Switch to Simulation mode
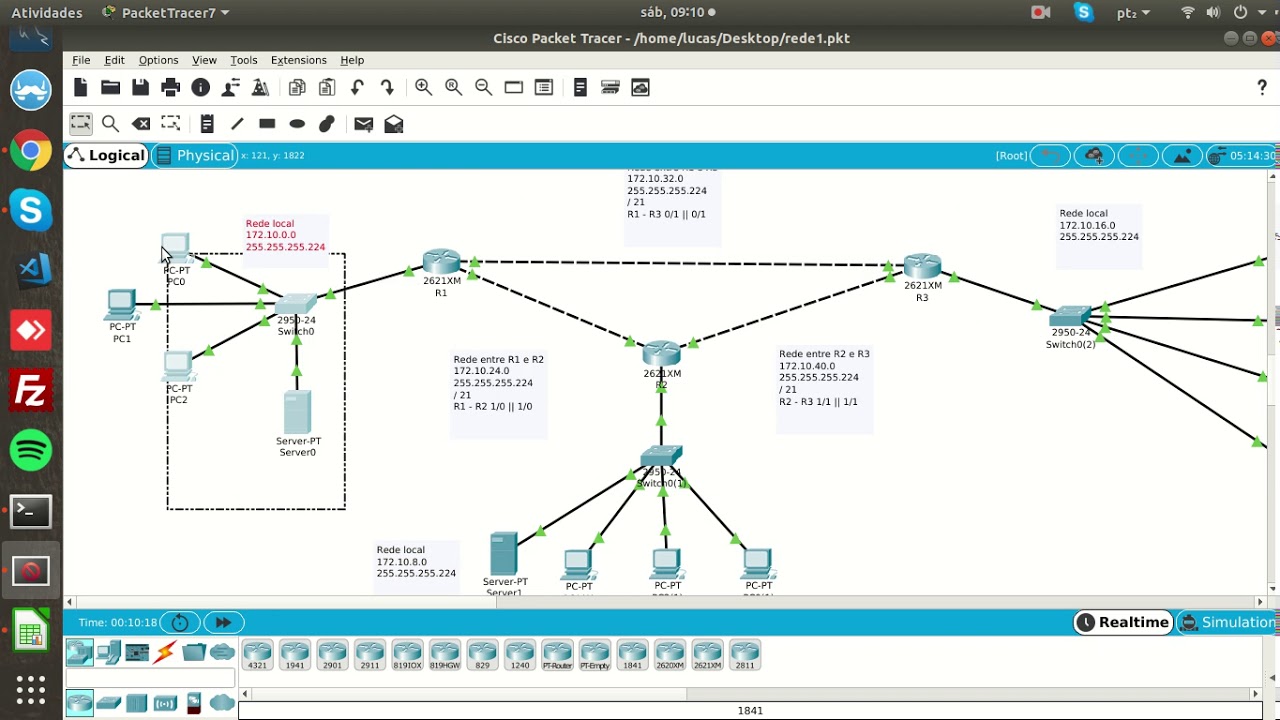The image size is (1280, 720). pyautogui.click(x=1228, y=622)
